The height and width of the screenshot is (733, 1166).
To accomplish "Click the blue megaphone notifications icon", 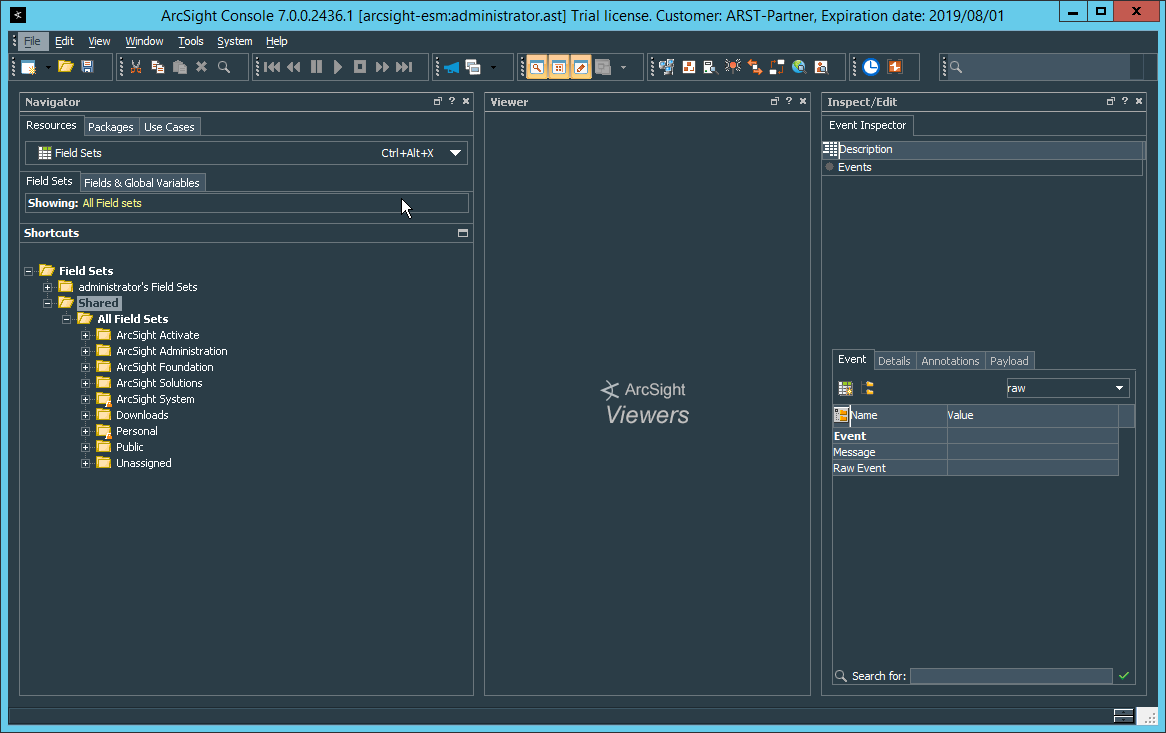I will [x=451, y=67].
